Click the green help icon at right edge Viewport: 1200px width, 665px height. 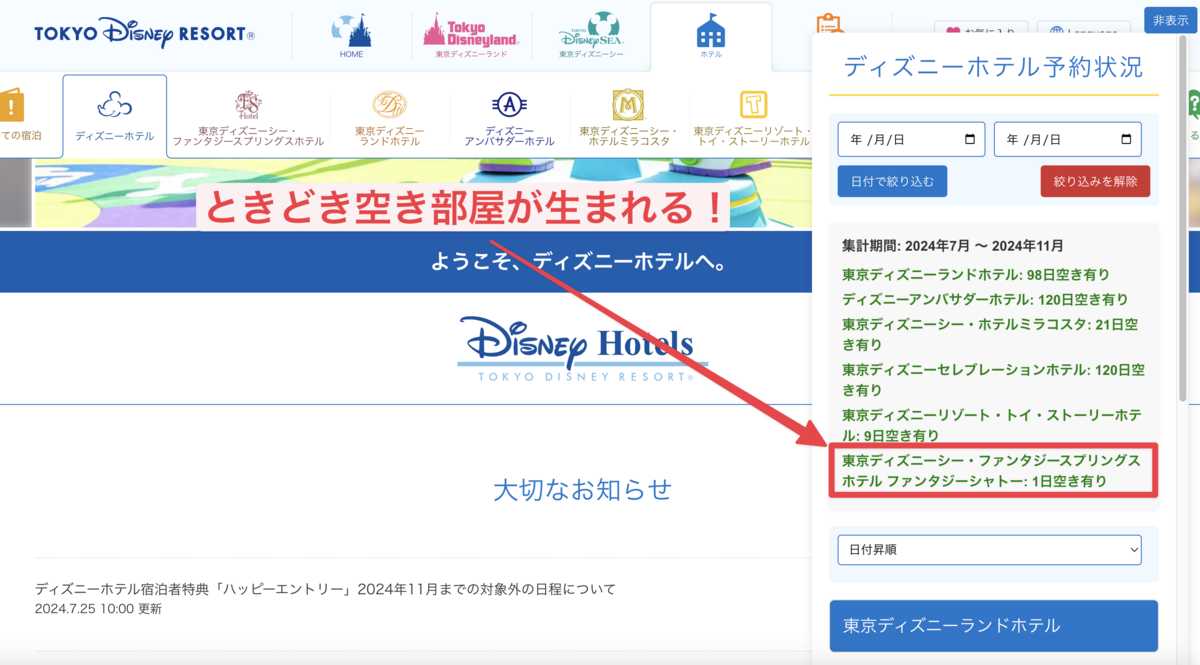tap(1193, 104)
